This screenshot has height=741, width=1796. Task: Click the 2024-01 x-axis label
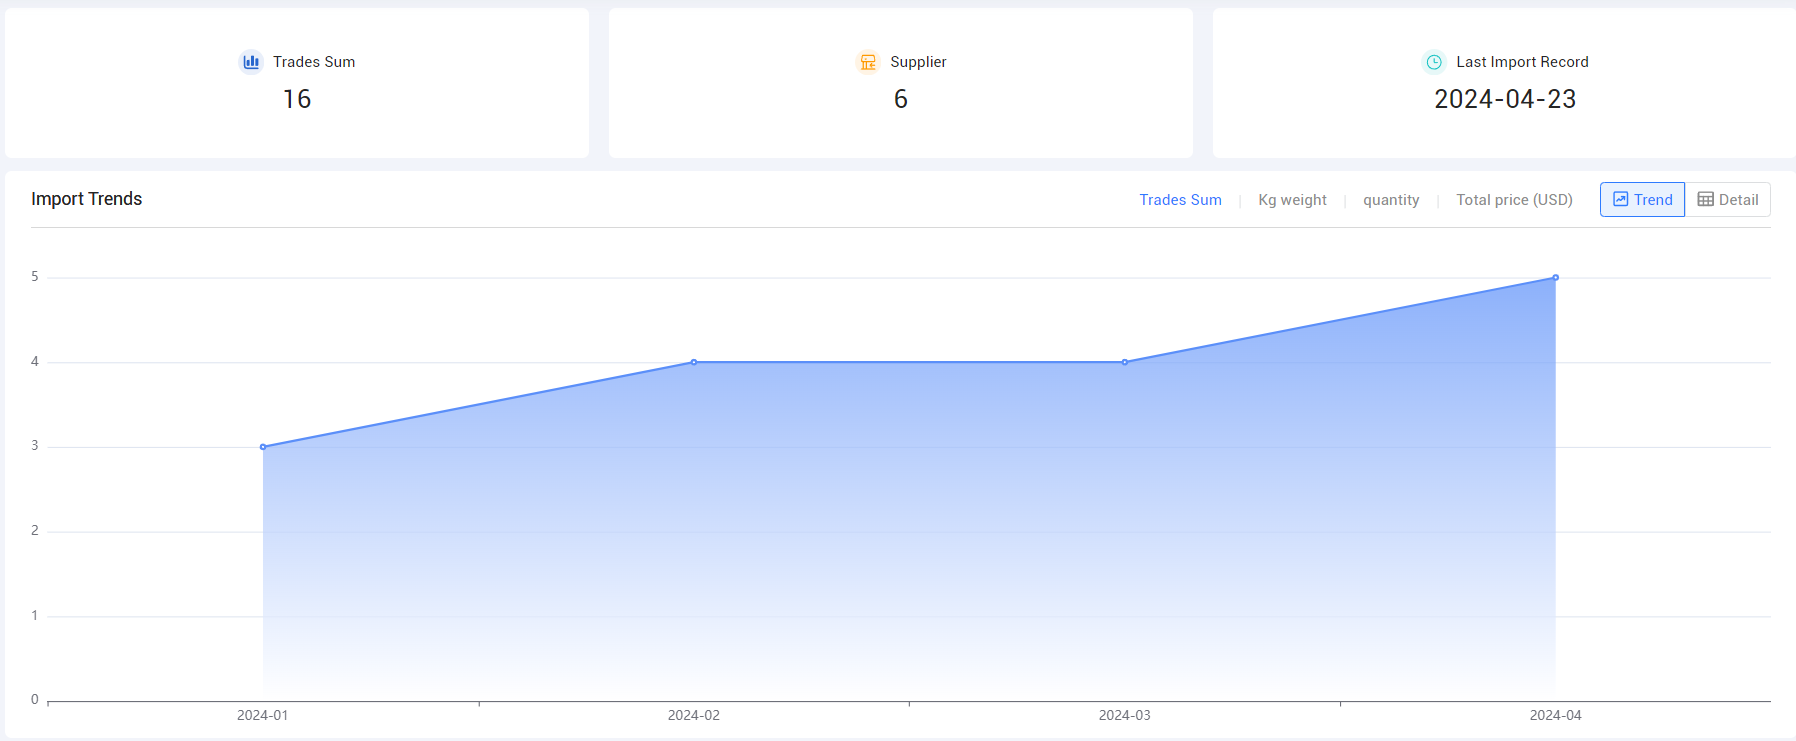tap(262, 715)
